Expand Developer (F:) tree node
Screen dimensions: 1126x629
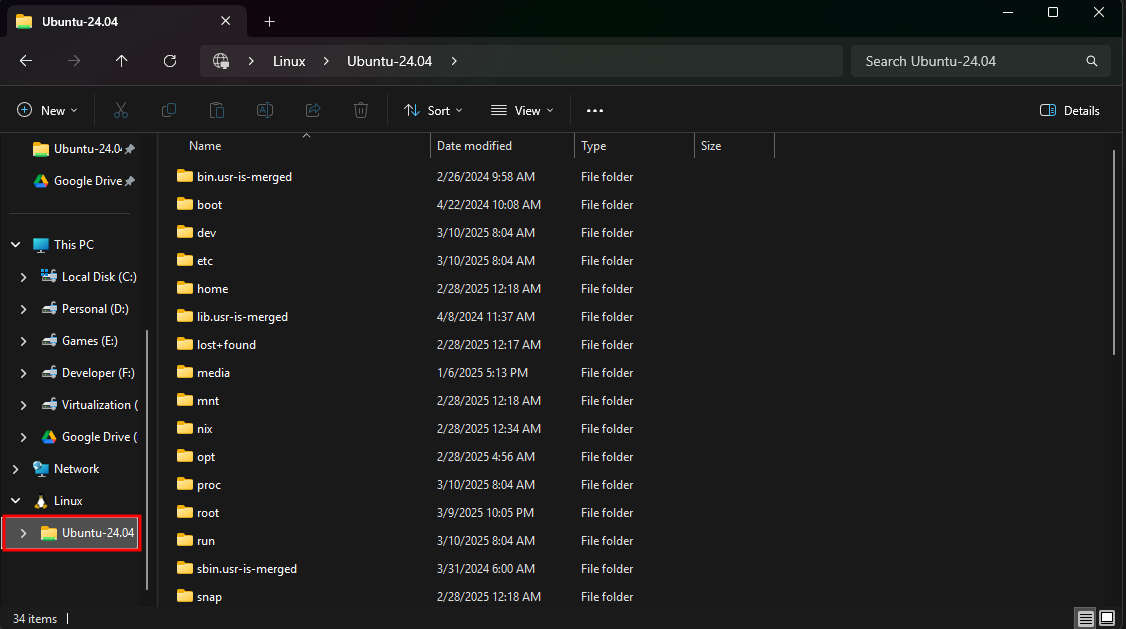point(24,373)
